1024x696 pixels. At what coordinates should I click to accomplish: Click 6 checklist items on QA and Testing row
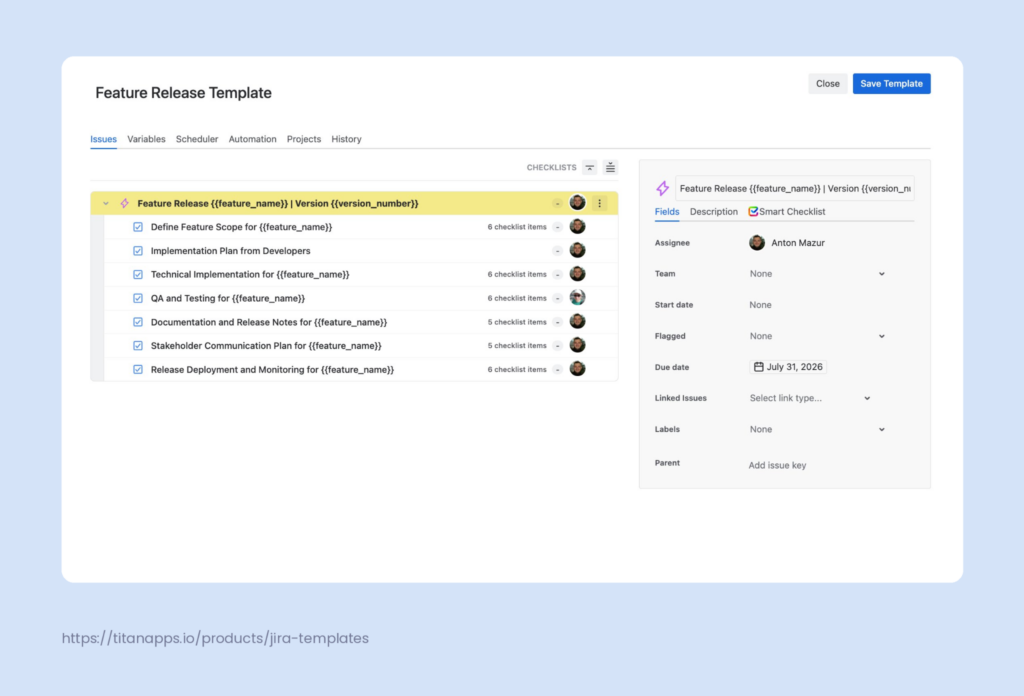coord(517,298)
